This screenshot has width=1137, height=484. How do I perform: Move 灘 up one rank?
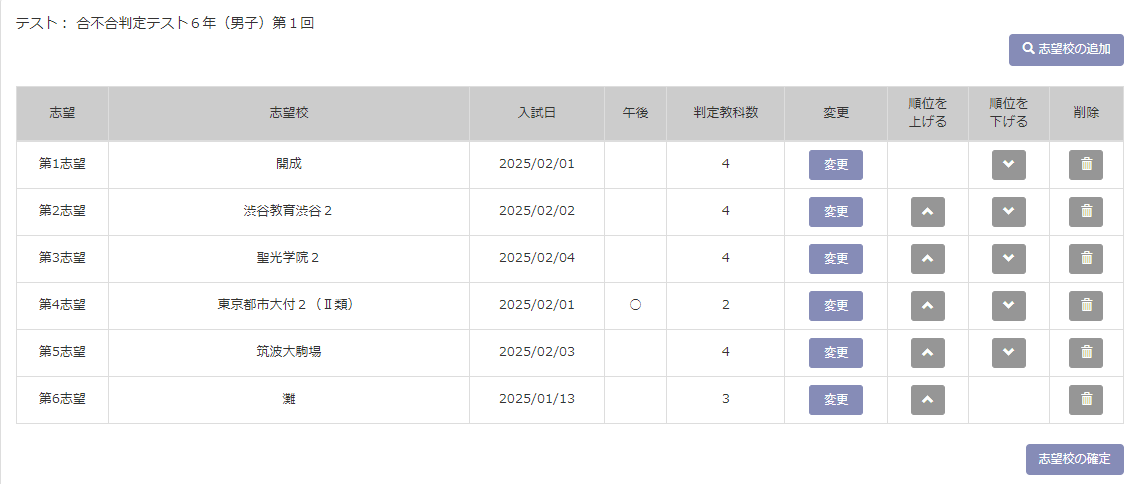point(928,400)
